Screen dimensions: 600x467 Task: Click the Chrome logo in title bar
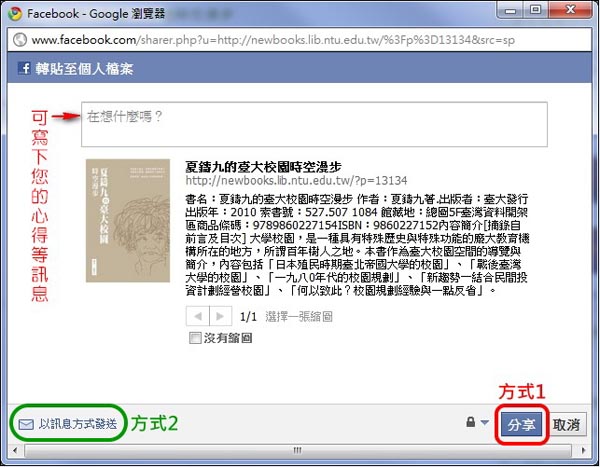click(x=15, y=13)
